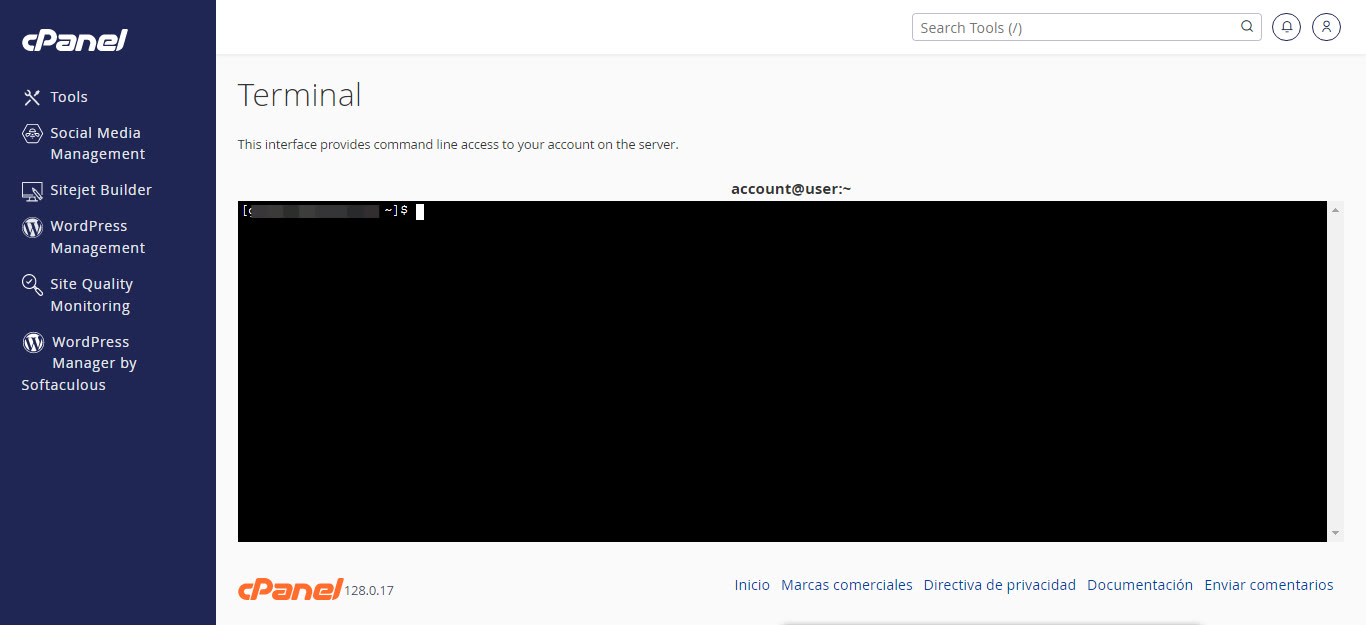Click the Sitejet Builder monitor icon
The image size is (1366, 625).
pos(32,190)
